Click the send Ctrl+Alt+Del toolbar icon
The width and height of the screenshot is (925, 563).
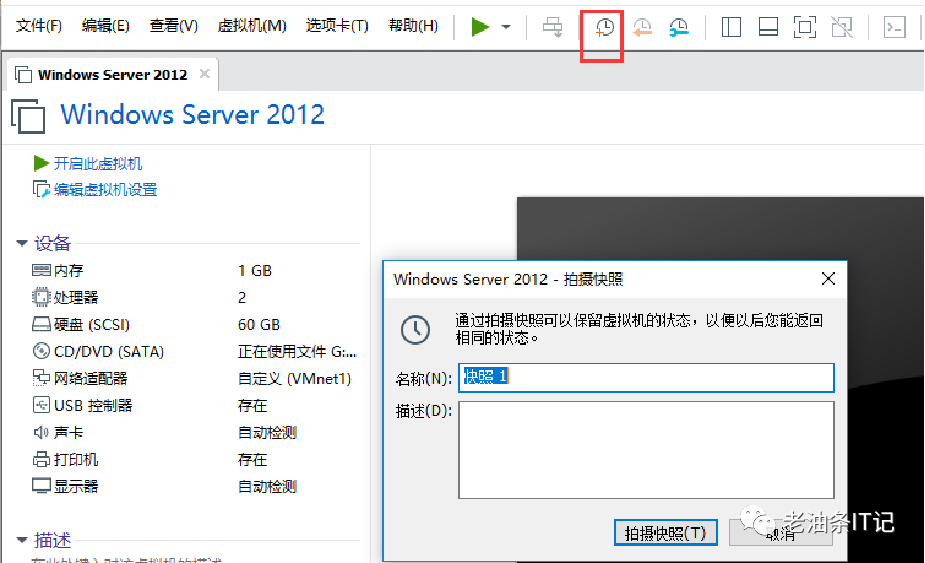[553, 27]
